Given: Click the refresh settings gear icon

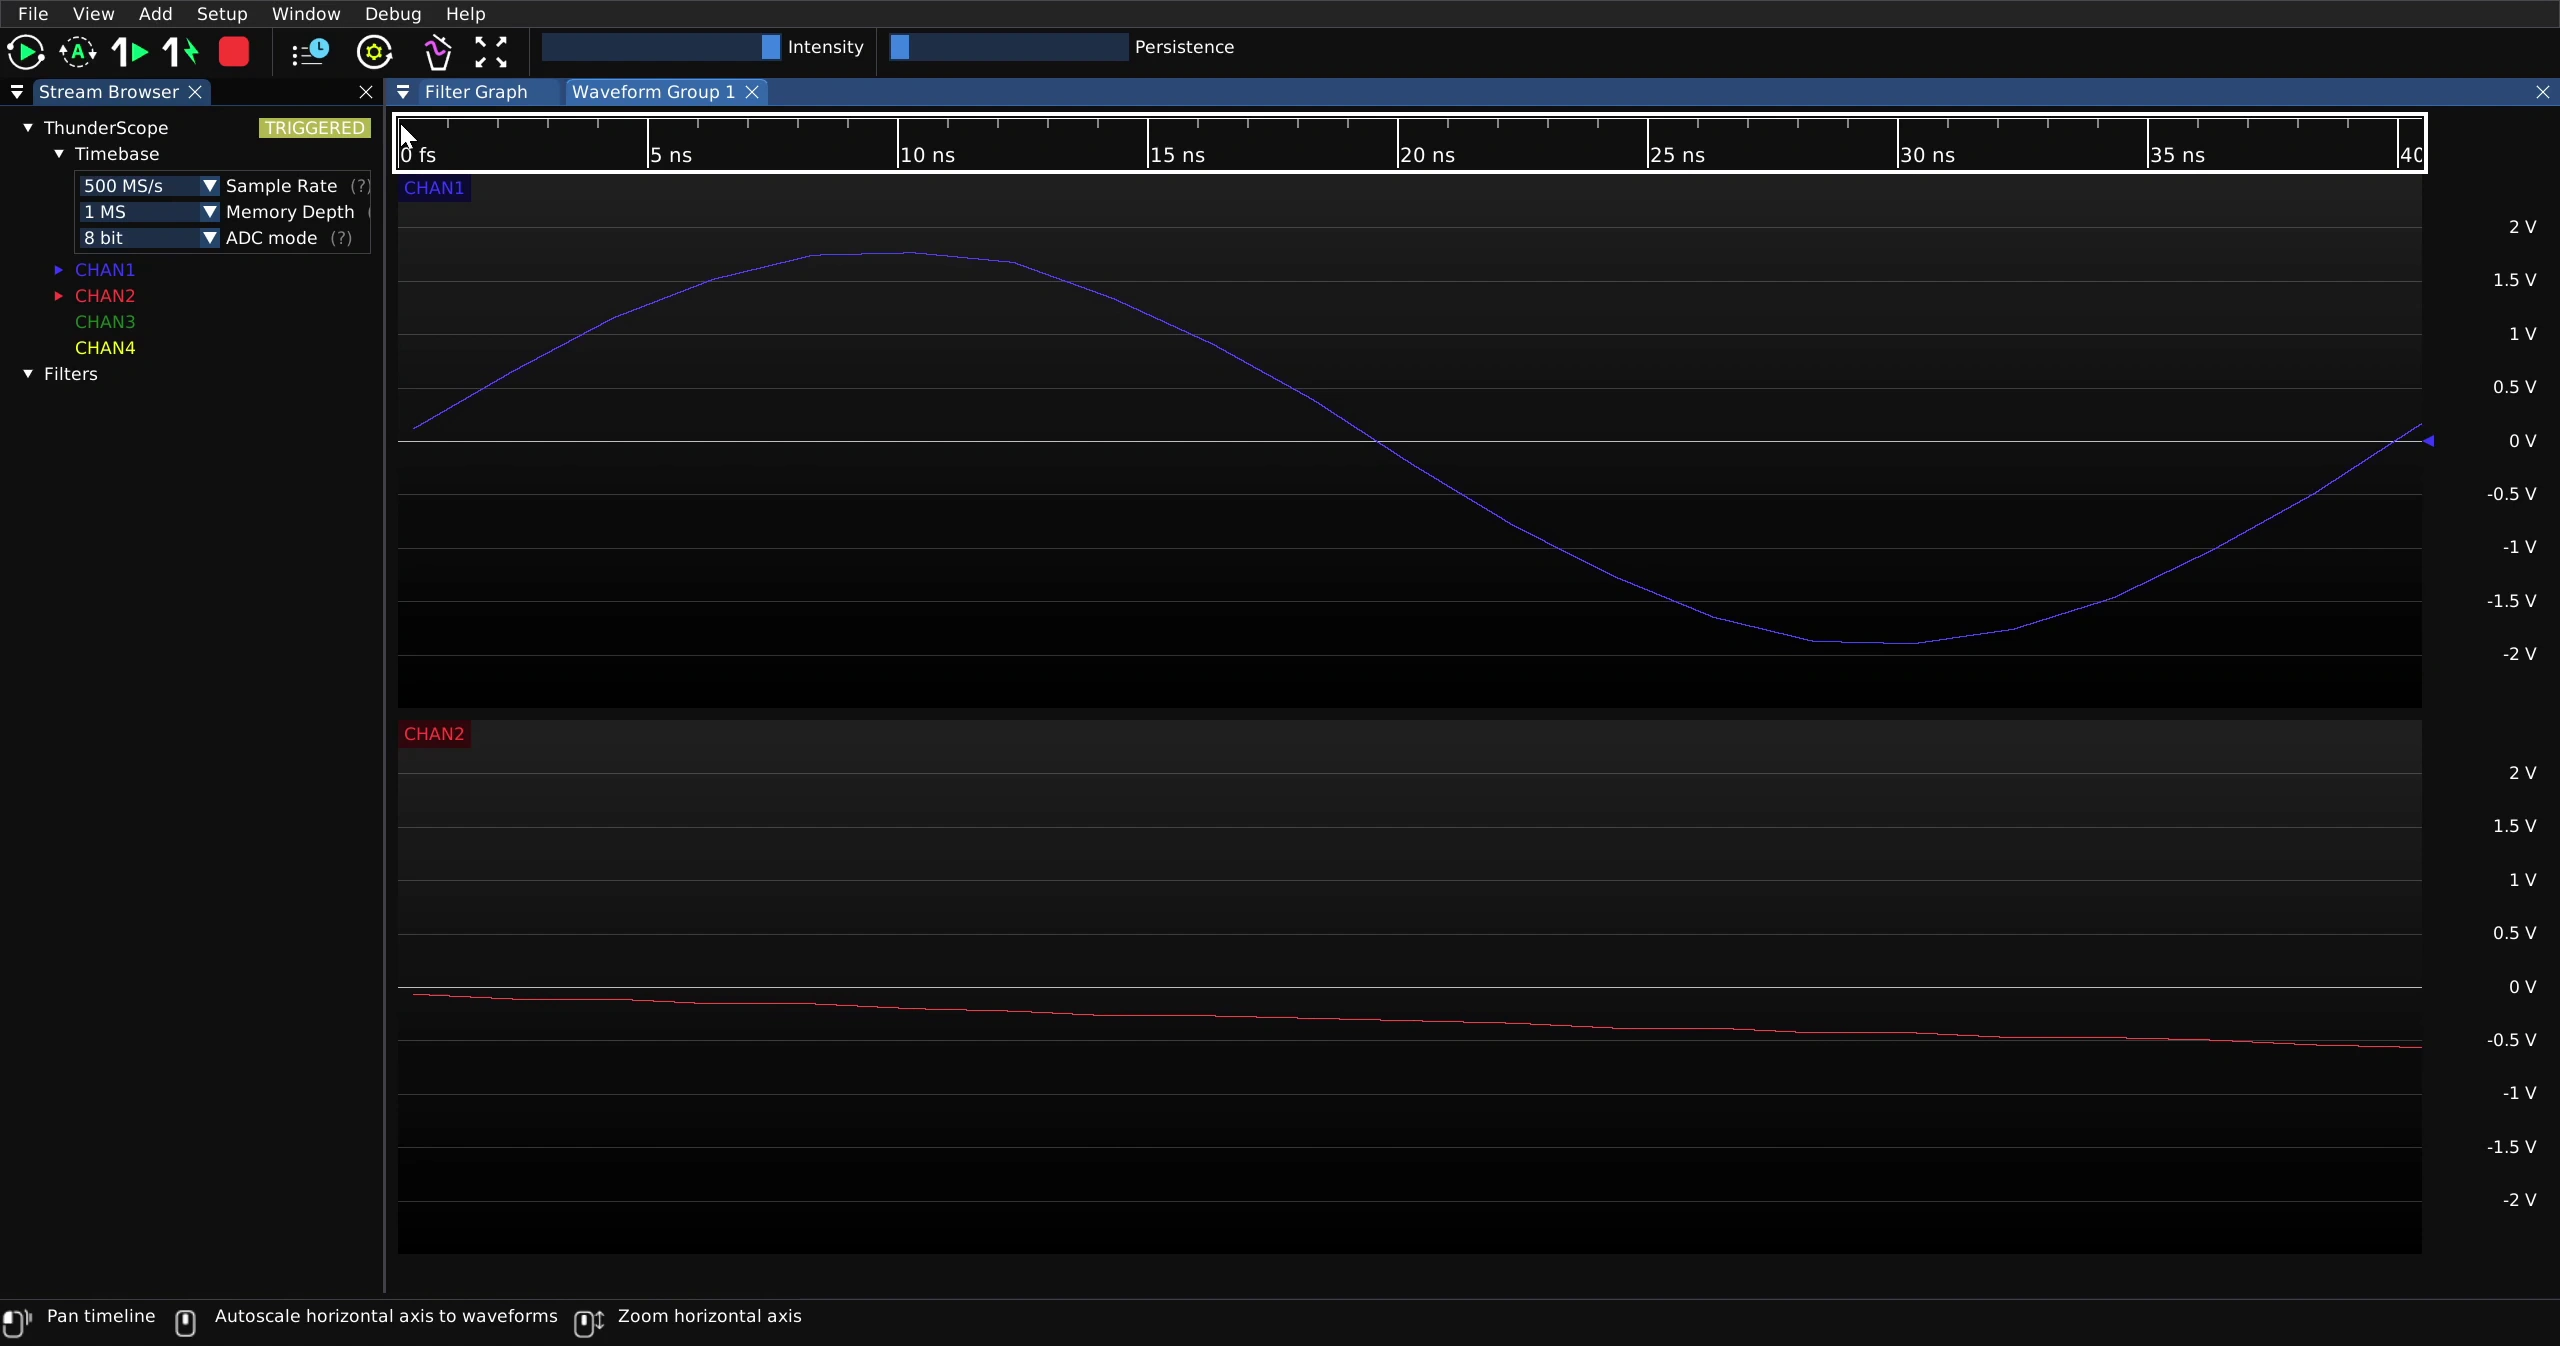Looking at the screenshot, I should [x=375, y=52].
